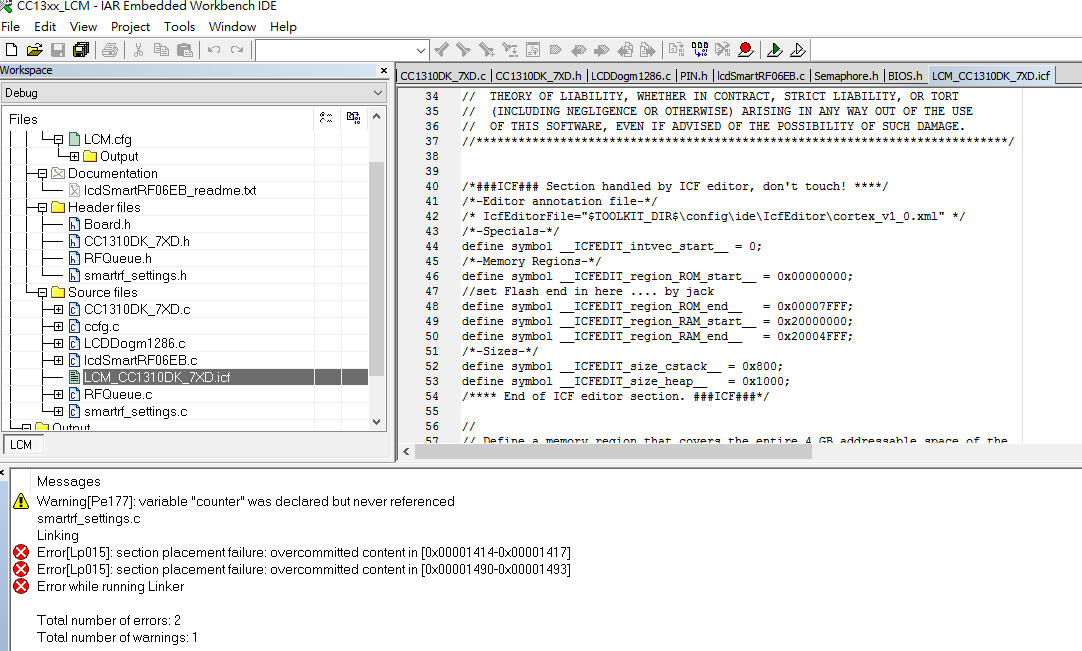
Task: Click the Copy icon in toolbar
Action: click(161, 50)
